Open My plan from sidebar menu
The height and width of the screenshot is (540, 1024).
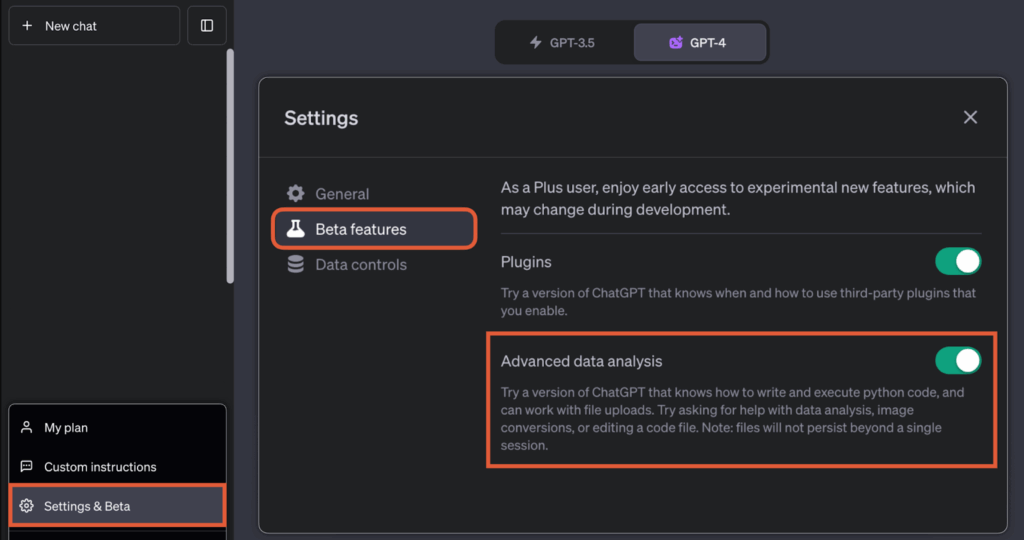pos(118,428)
